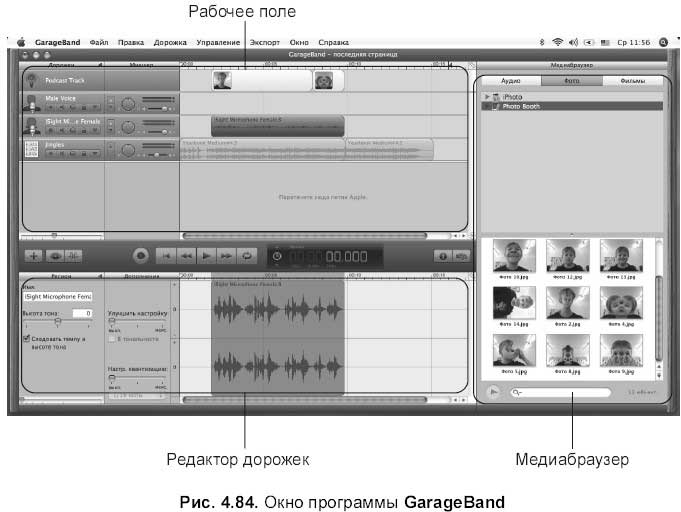Solo the Male Voice track
This screenshot has height=512, width=681.
(x=73, y=107)
